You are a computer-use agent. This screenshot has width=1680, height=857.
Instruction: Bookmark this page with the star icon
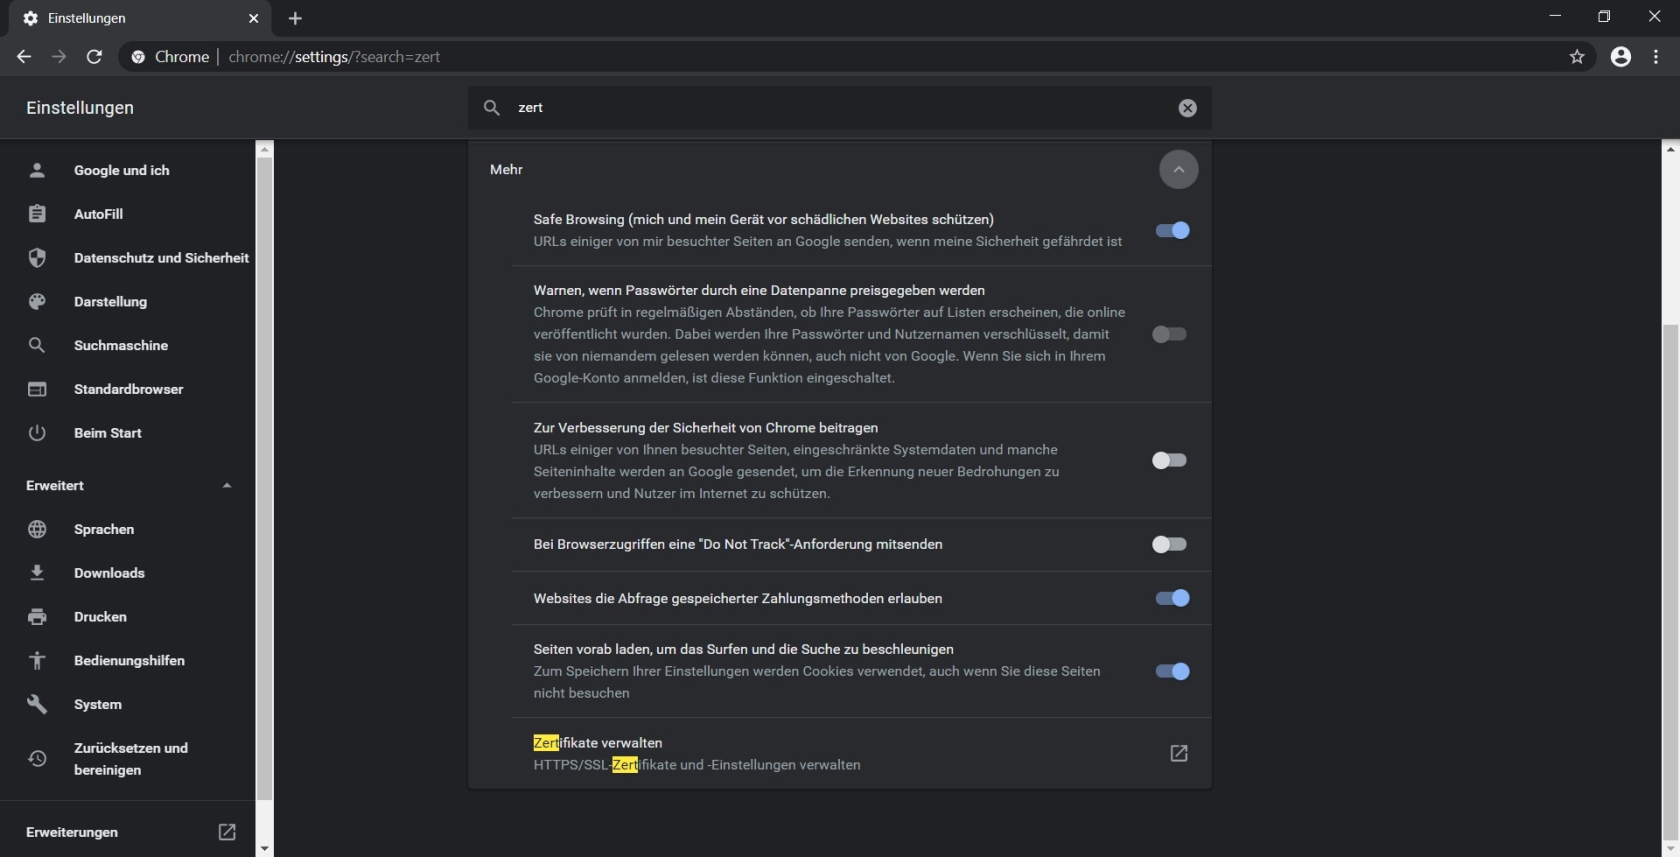click(1577, 57)
